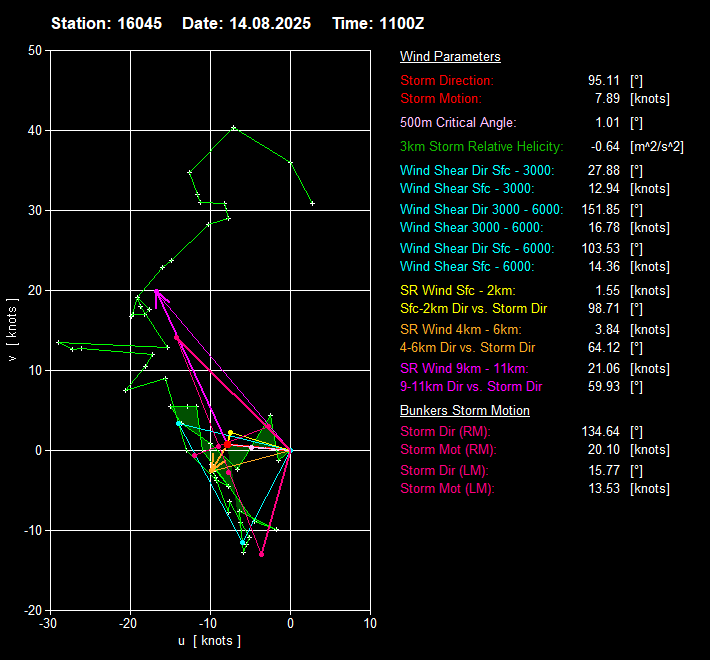Image resolution: width=710 pixels, height=660 pixels.
Task: Click 'Wind Shear Dir 3000 - 6000:' label
Action: click(482, 210)
